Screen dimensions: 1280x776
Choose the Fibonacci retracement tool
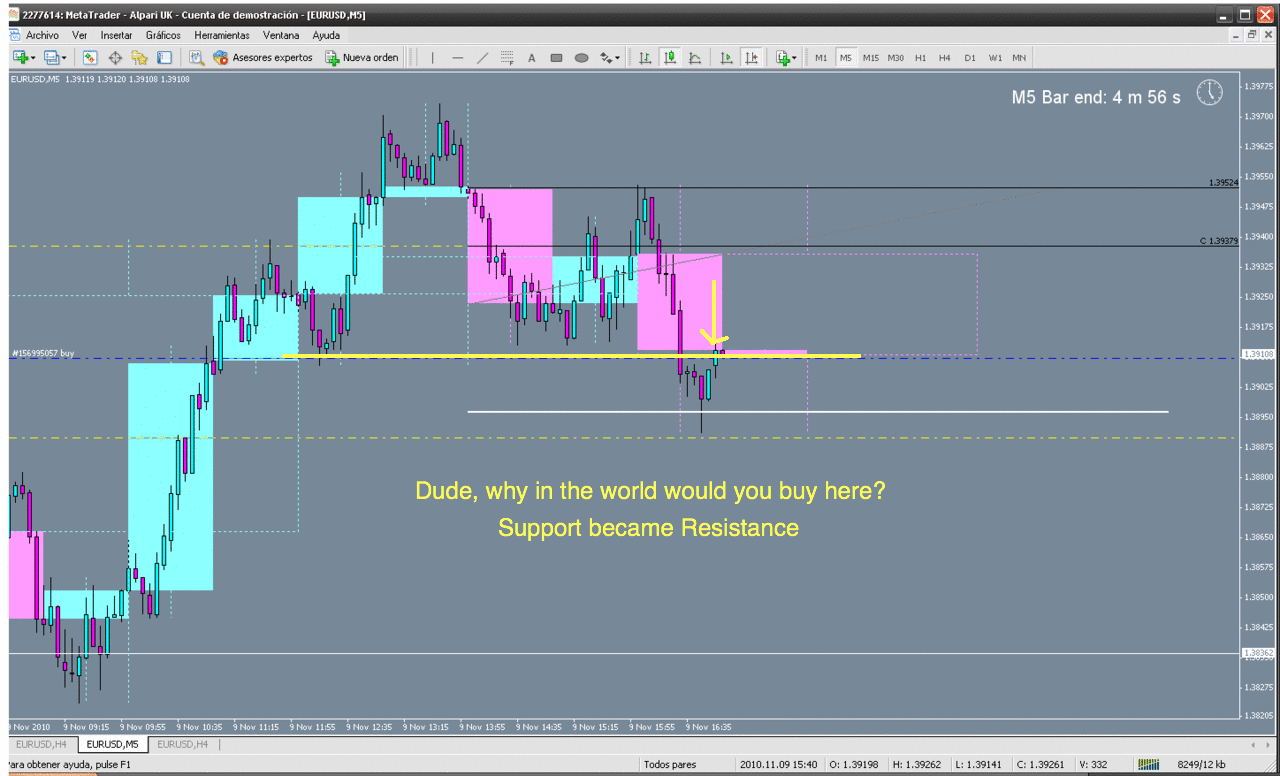click(x=507, y=58)
